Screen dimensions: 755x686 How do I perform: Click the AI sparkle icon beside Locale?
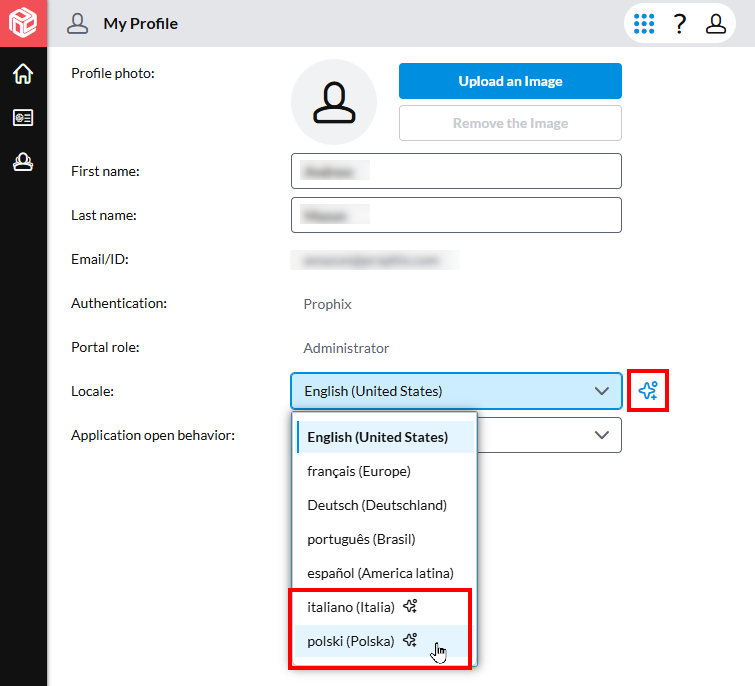point(648,391)
